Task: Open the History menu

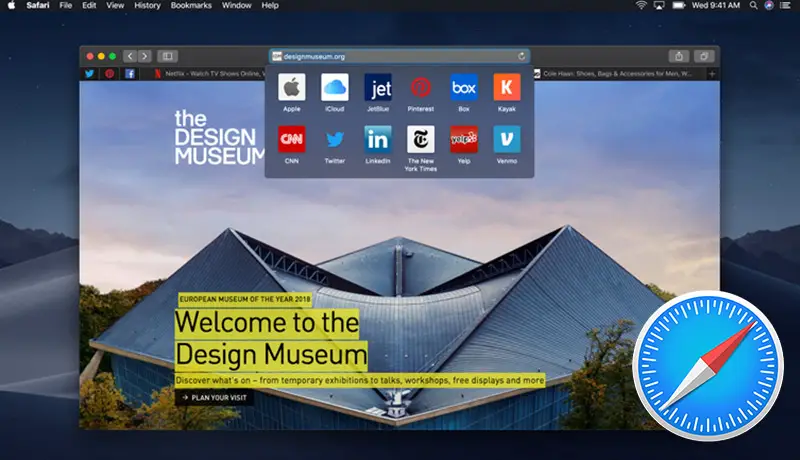Action: point(147,6)
